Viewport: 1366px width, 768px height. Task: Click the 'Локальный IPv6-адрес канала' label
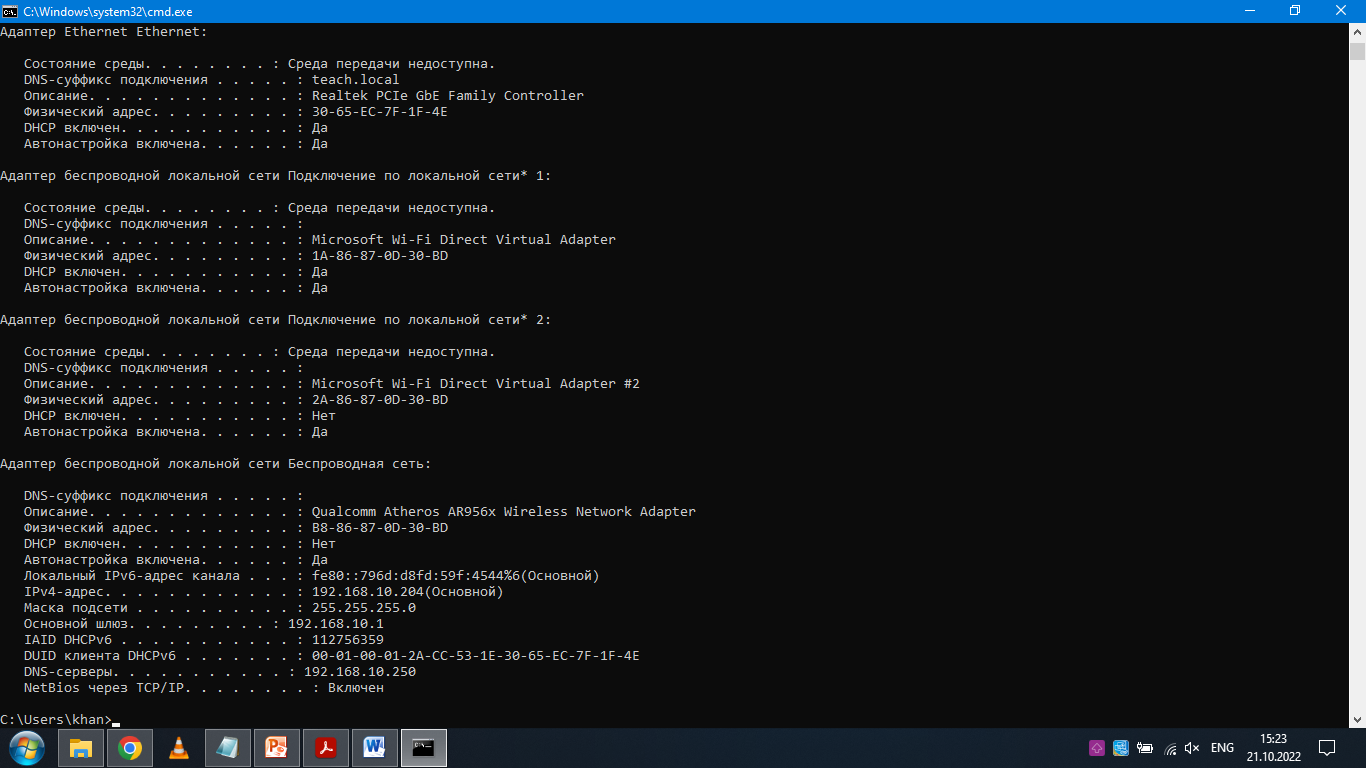(x=132, y=576)
